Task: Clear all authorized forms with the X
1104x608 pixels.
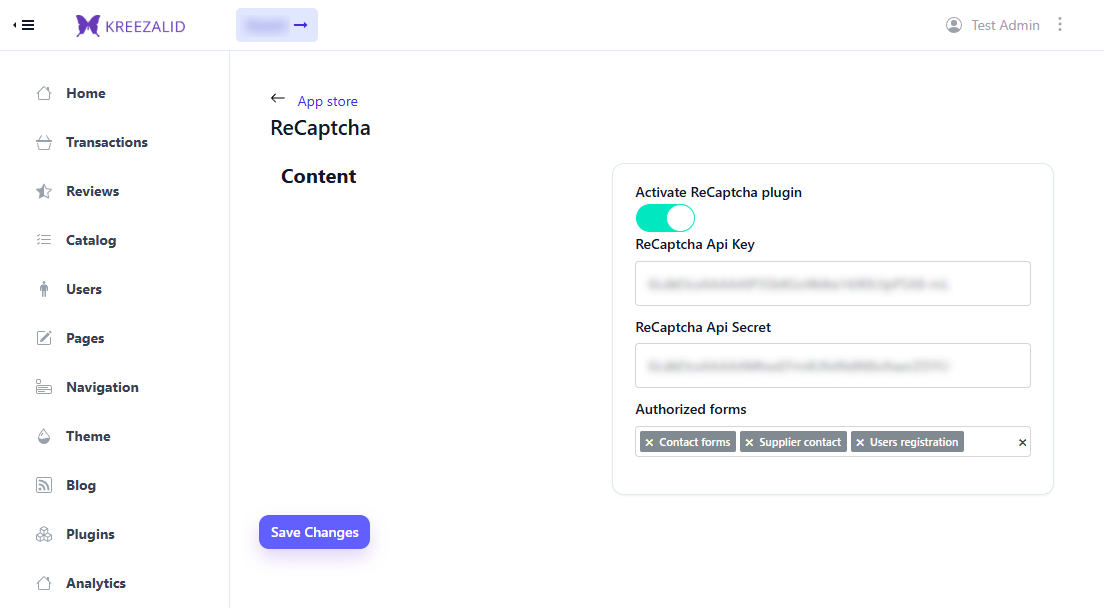Action: click(x=1022, y=443)
